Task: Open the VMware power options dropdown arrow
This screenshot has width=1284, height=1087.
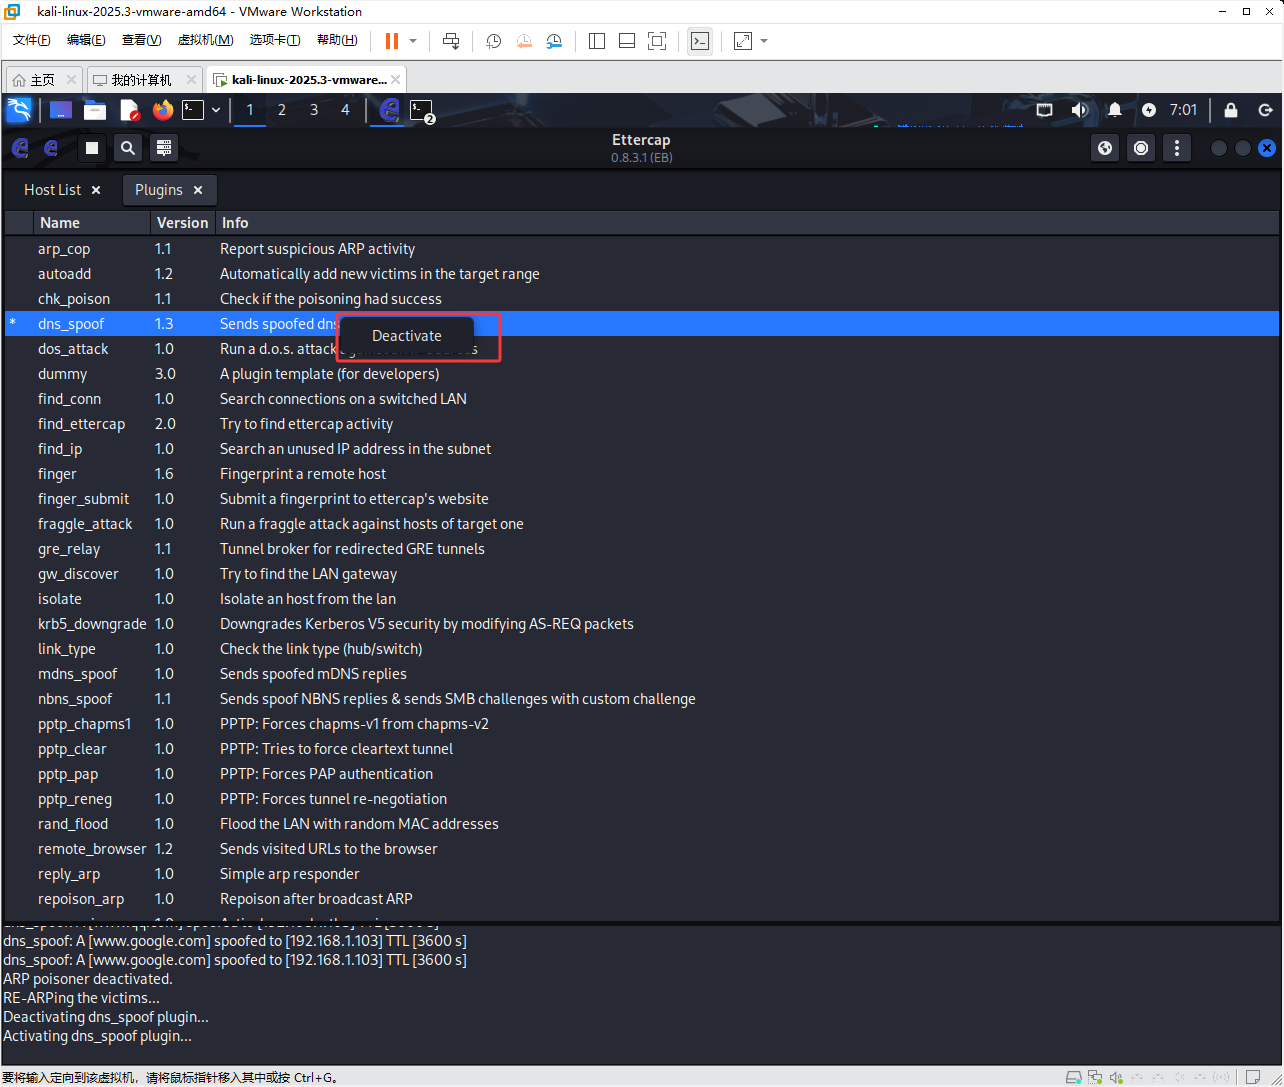Action: (412, 41)
